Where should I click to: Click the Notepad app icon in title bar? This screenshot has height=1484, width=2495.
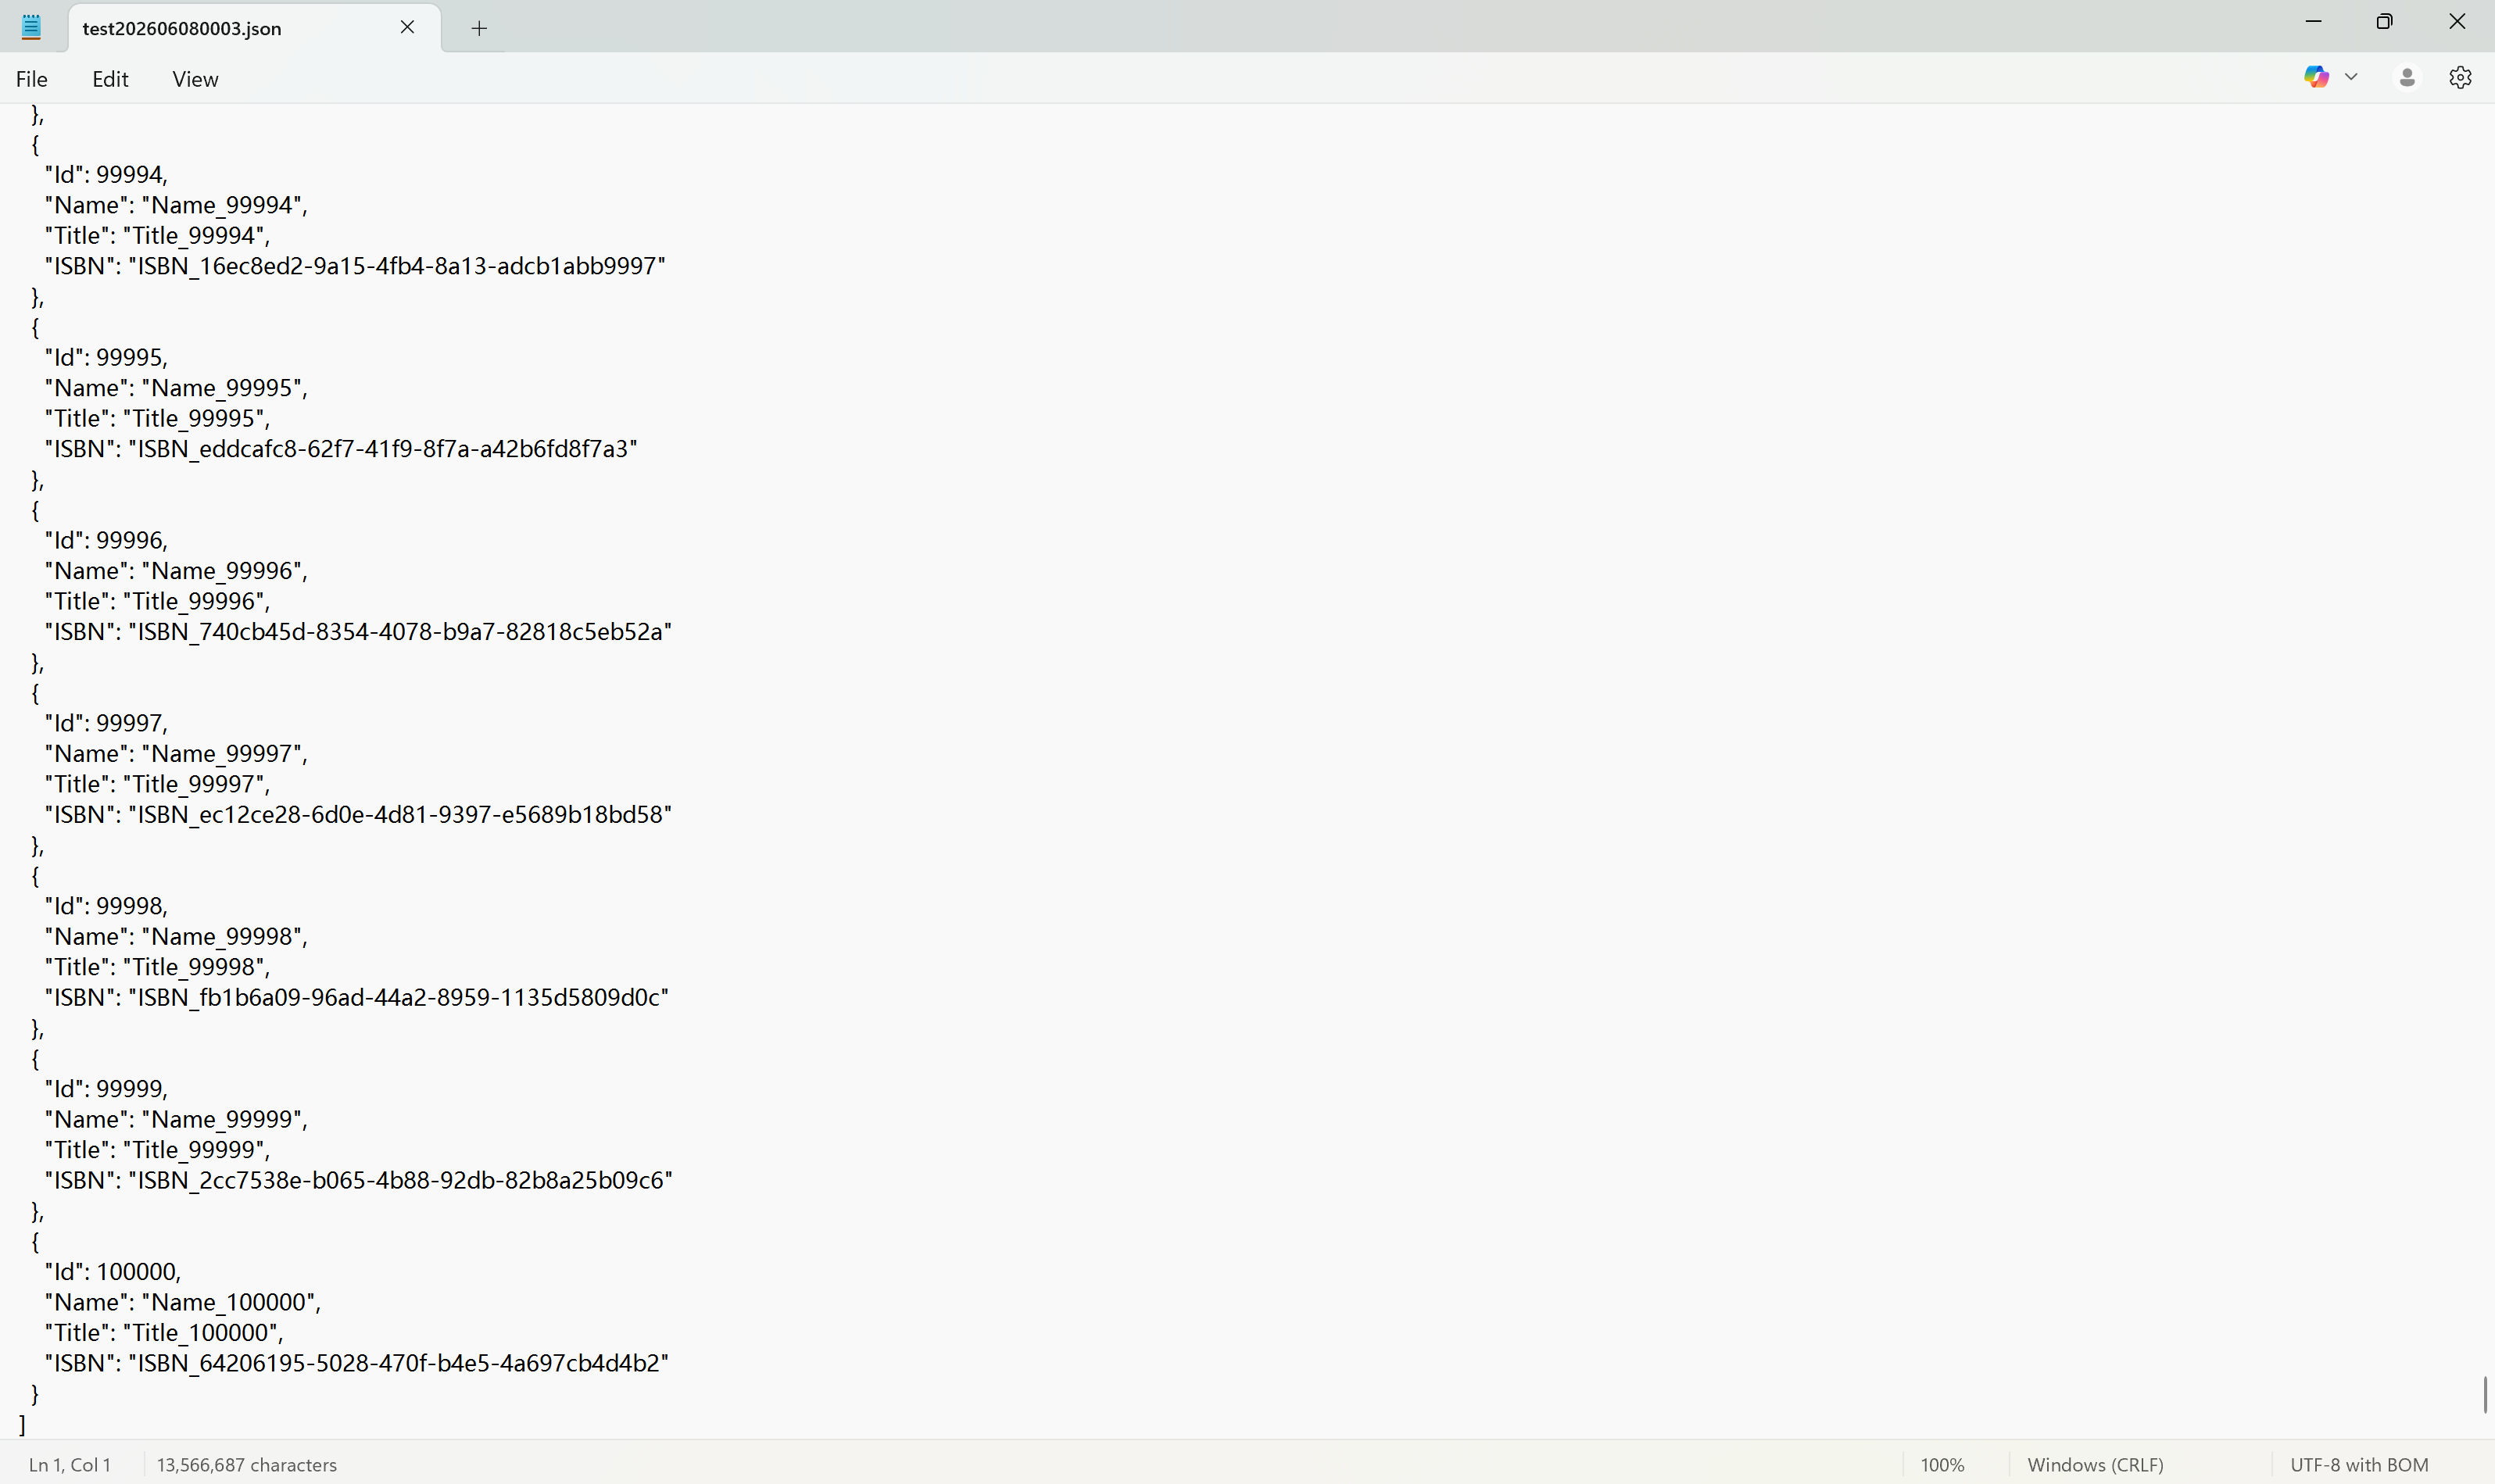(x=31, y=27)
